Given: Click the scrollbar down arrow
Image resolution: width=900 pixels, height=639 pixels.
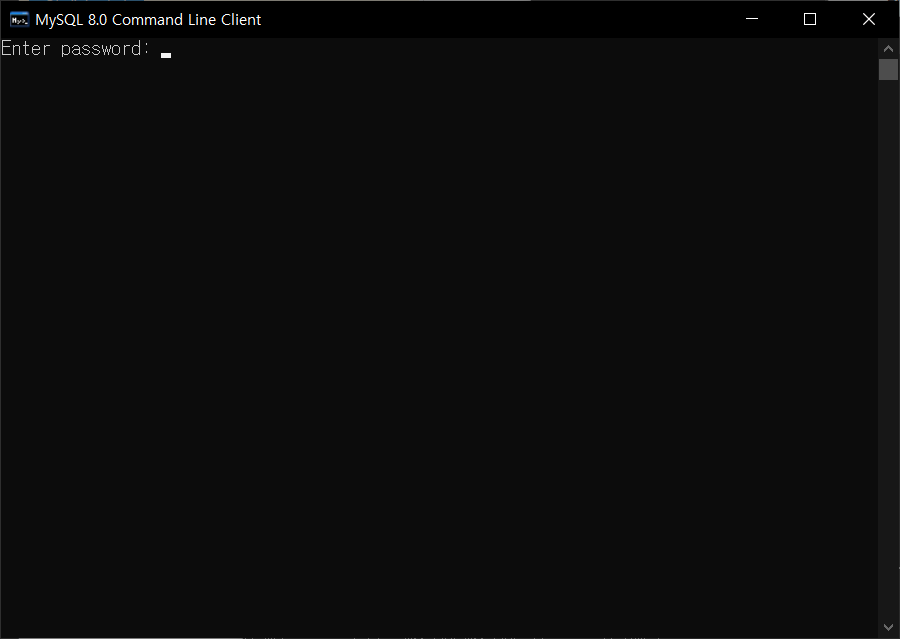Looking at the screenshot, I should [888, 627].
